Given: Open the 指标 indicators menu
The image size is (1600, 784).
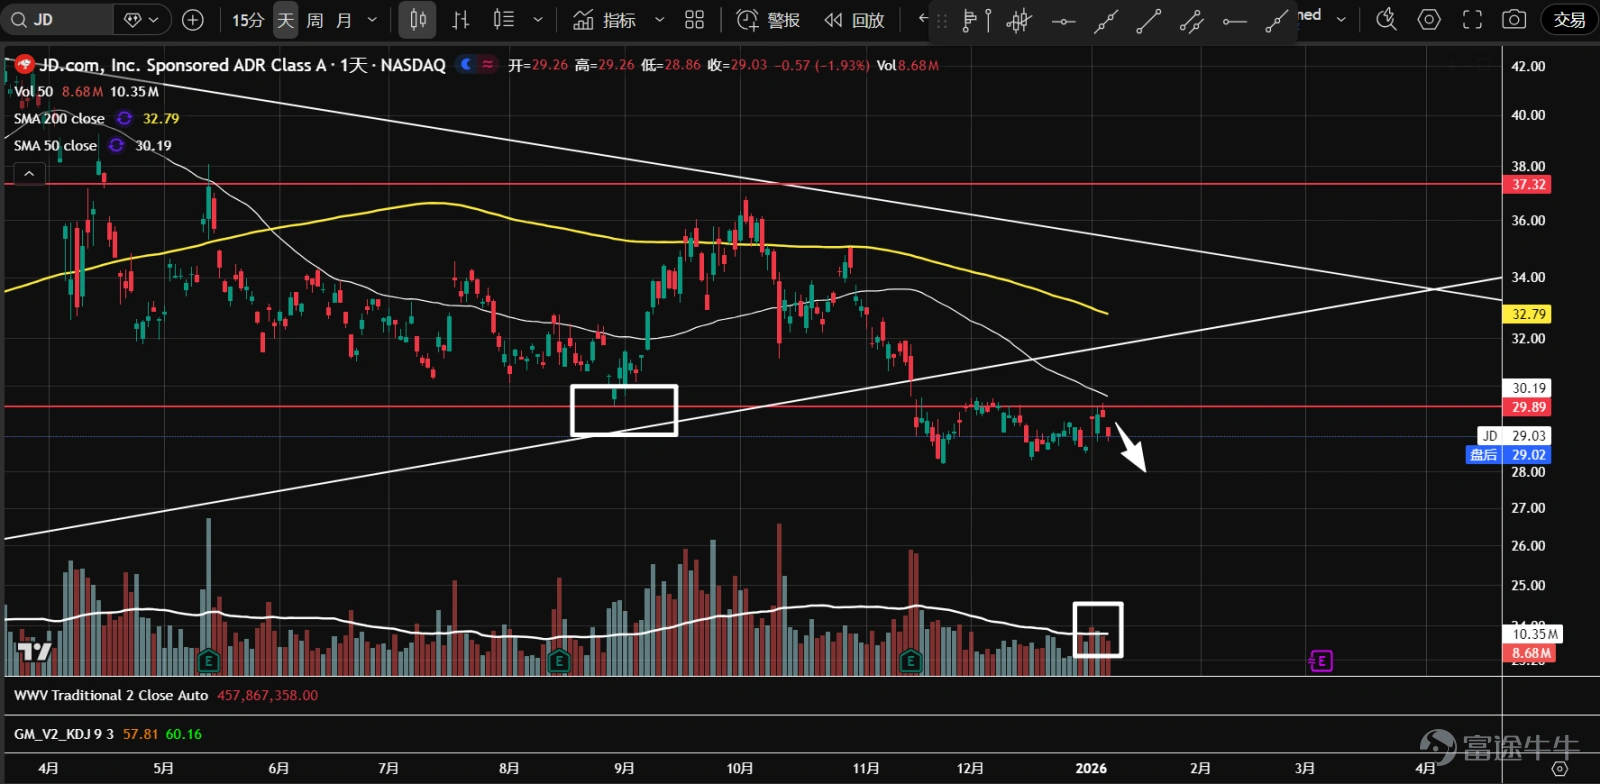Looking at the screenshot, I should click(605, 20).
